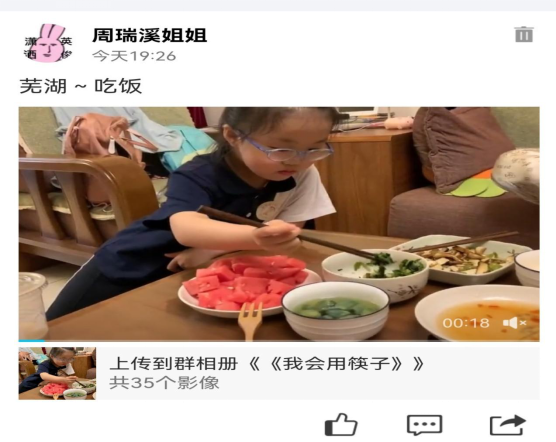
Task: Click the 今天19:26 timestamp
Action: (134, 56)
